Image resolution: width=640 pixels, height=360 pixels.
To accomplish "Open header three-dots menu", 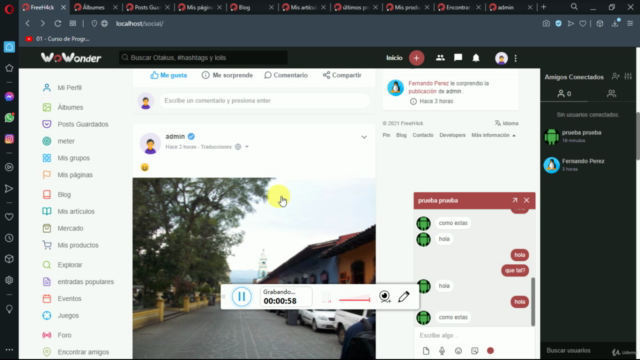I will point(516,58).
